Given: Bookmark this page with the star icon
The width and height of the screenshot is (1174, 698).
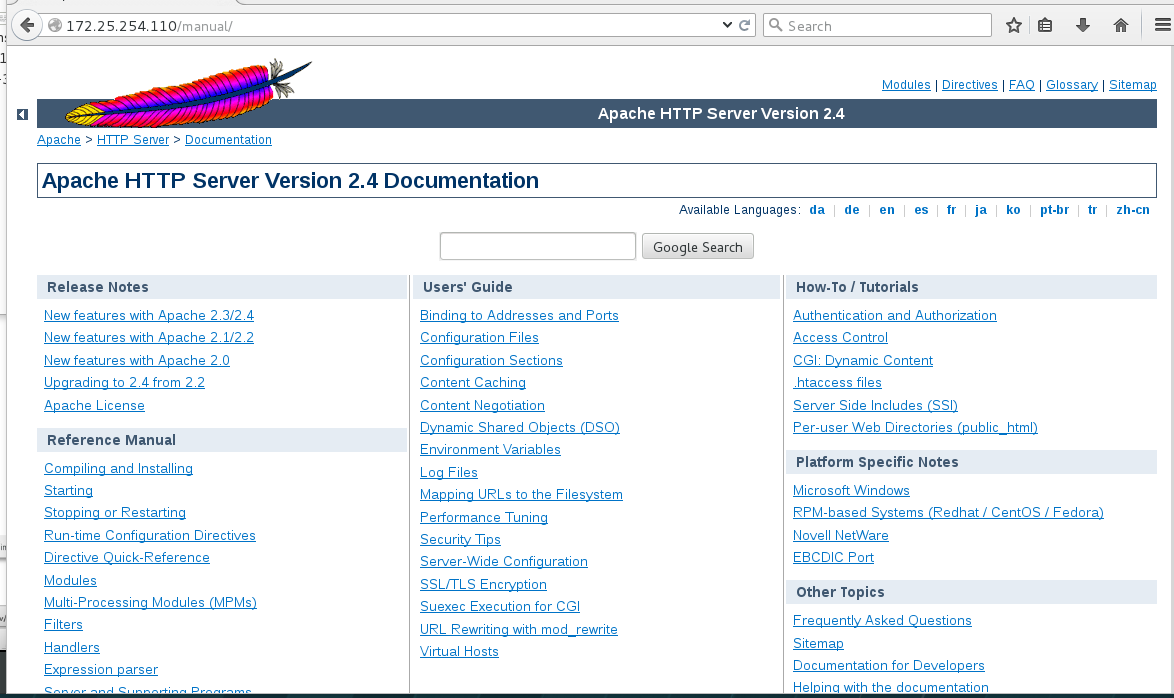Looking at the screenshot, I should 1014,25.
